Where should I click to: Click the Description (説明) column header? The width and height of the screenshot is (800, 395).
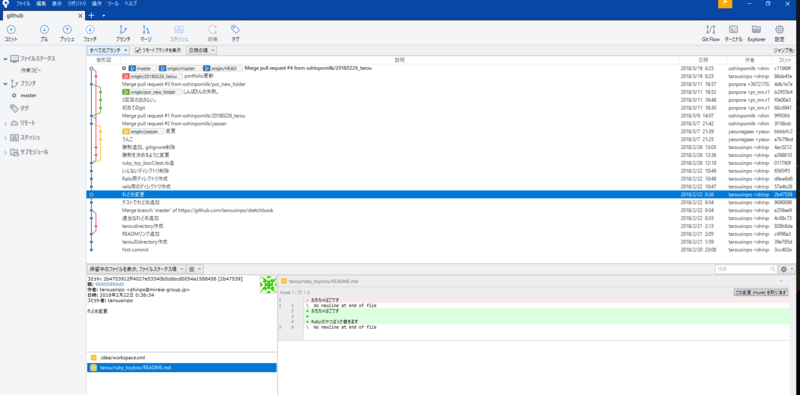click(400, 60)
